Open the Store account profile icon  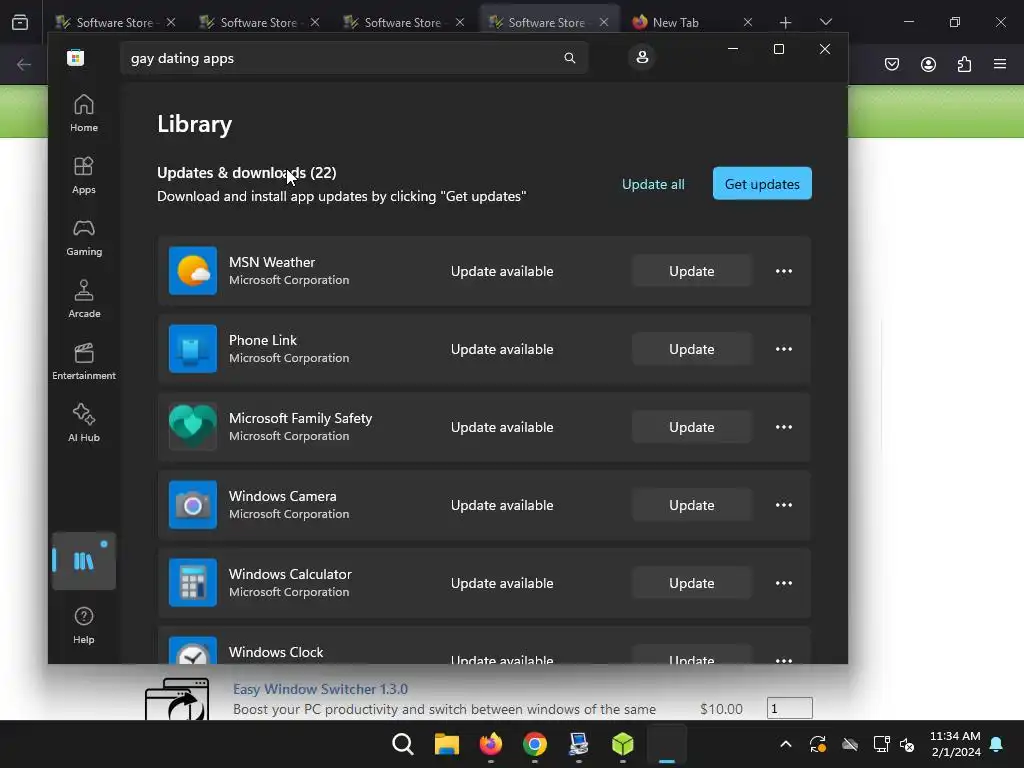coord(642,57)
